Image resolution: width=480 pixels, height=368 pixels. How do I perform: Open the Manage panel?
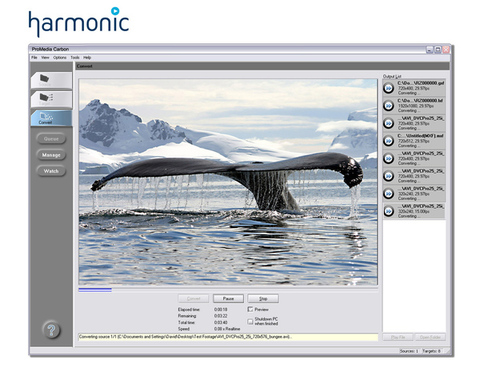[51, 155]
